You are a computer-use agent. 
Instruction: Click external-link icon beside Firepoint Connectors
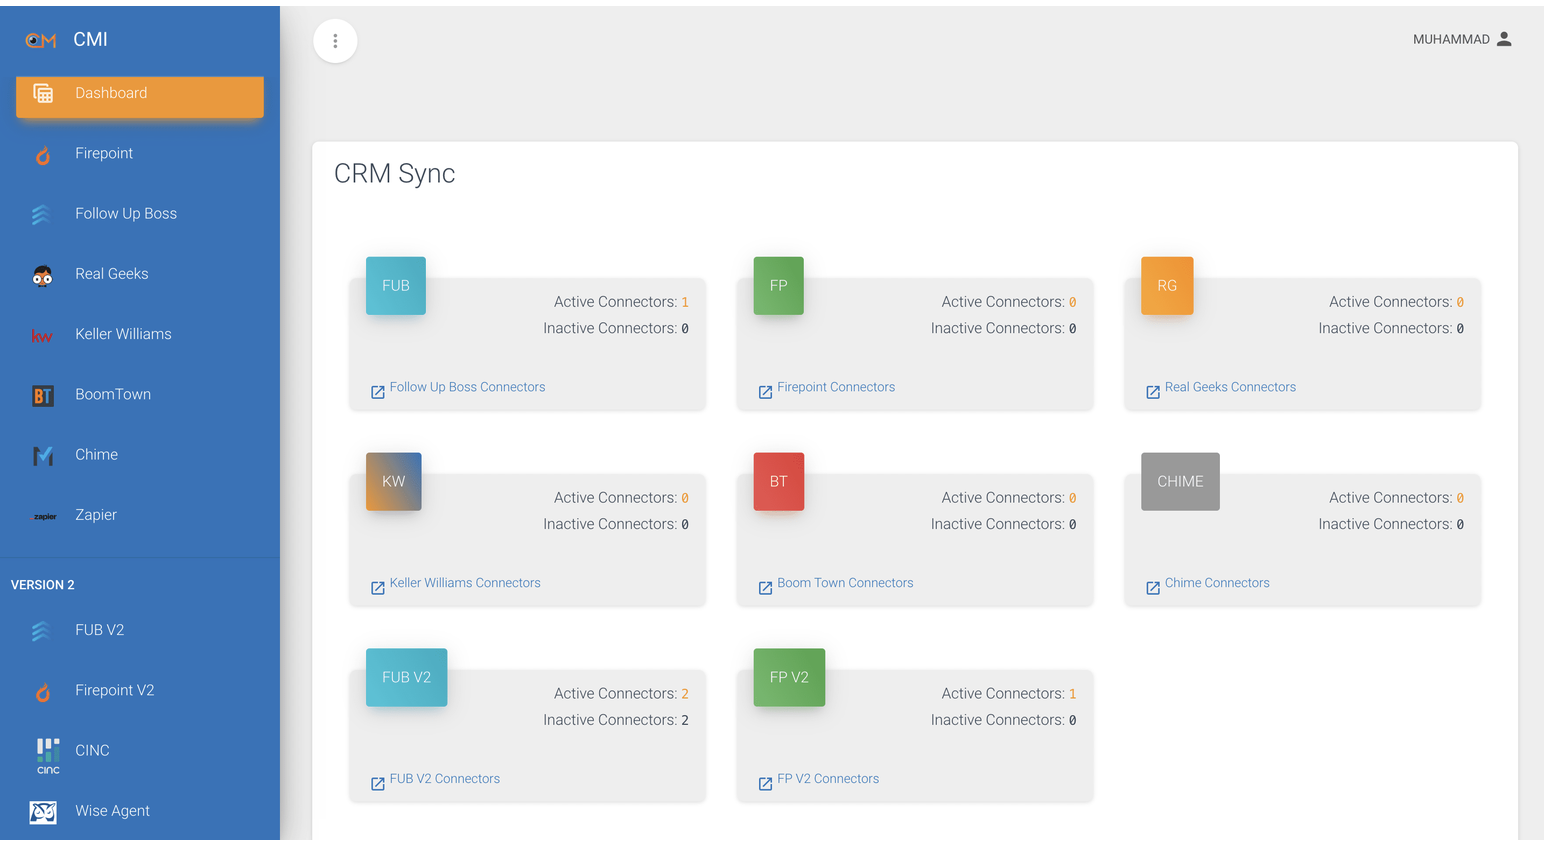pyautogui.click(x=765, y=392)
